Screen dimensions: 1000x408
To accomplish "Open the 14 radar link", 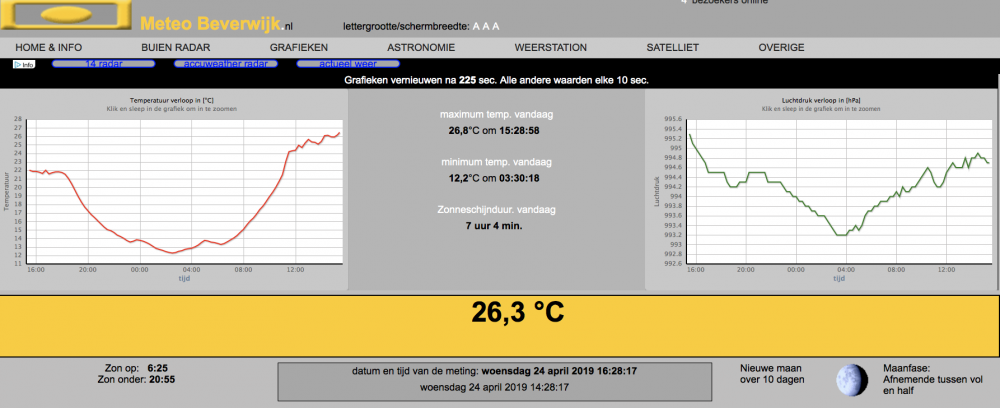I will pos(103,64).
